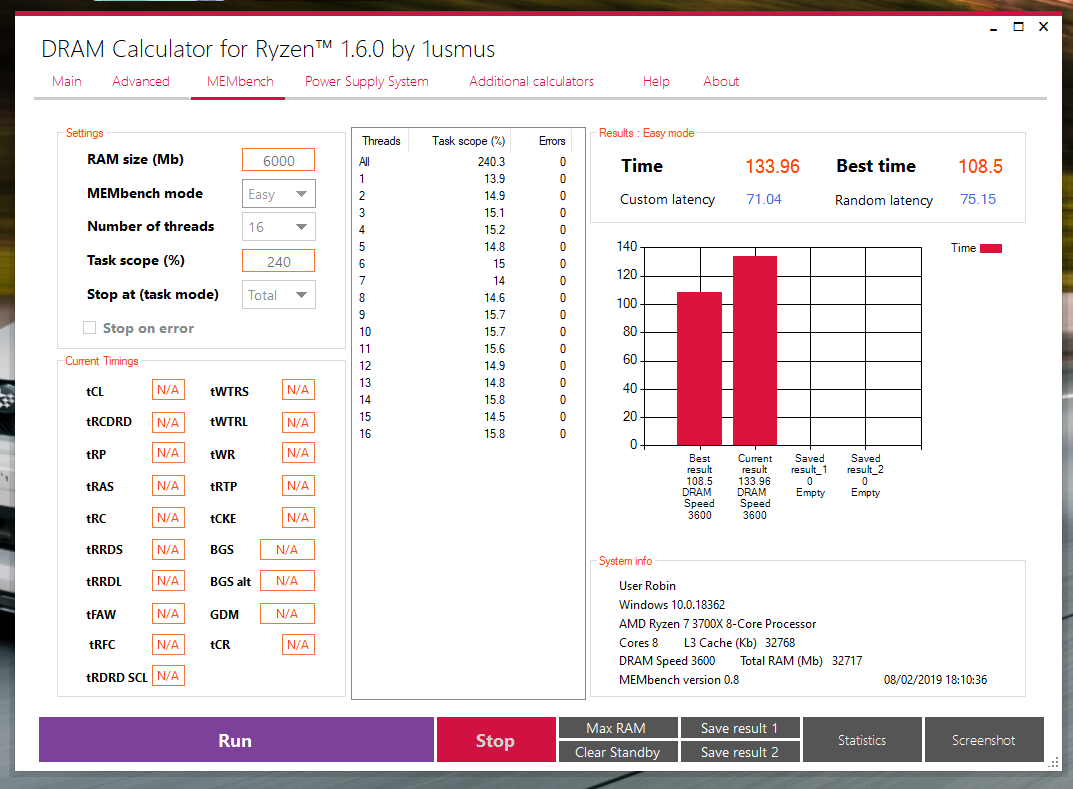Select thread 16 row in the table
Image resolution: width=1073 pixels, height=789 pixels.
click(x=463, y=434)
